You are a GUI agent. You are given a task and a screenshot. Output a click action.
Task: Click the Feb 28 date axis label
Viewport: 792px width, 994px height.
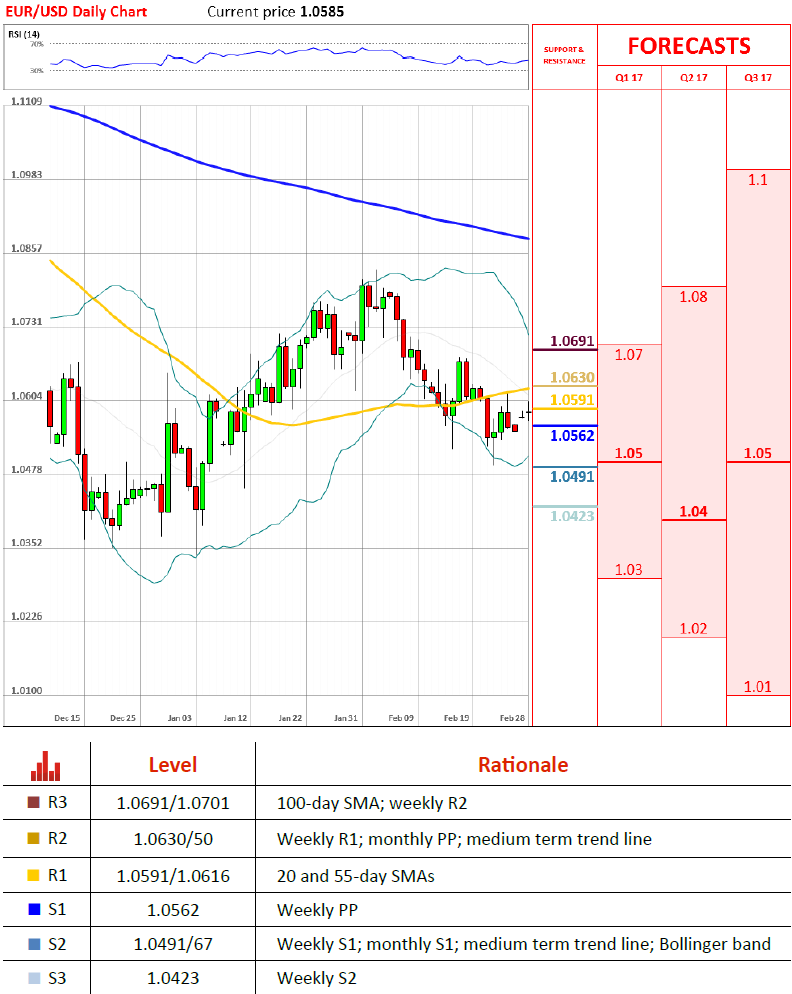(x=512, y=718)
